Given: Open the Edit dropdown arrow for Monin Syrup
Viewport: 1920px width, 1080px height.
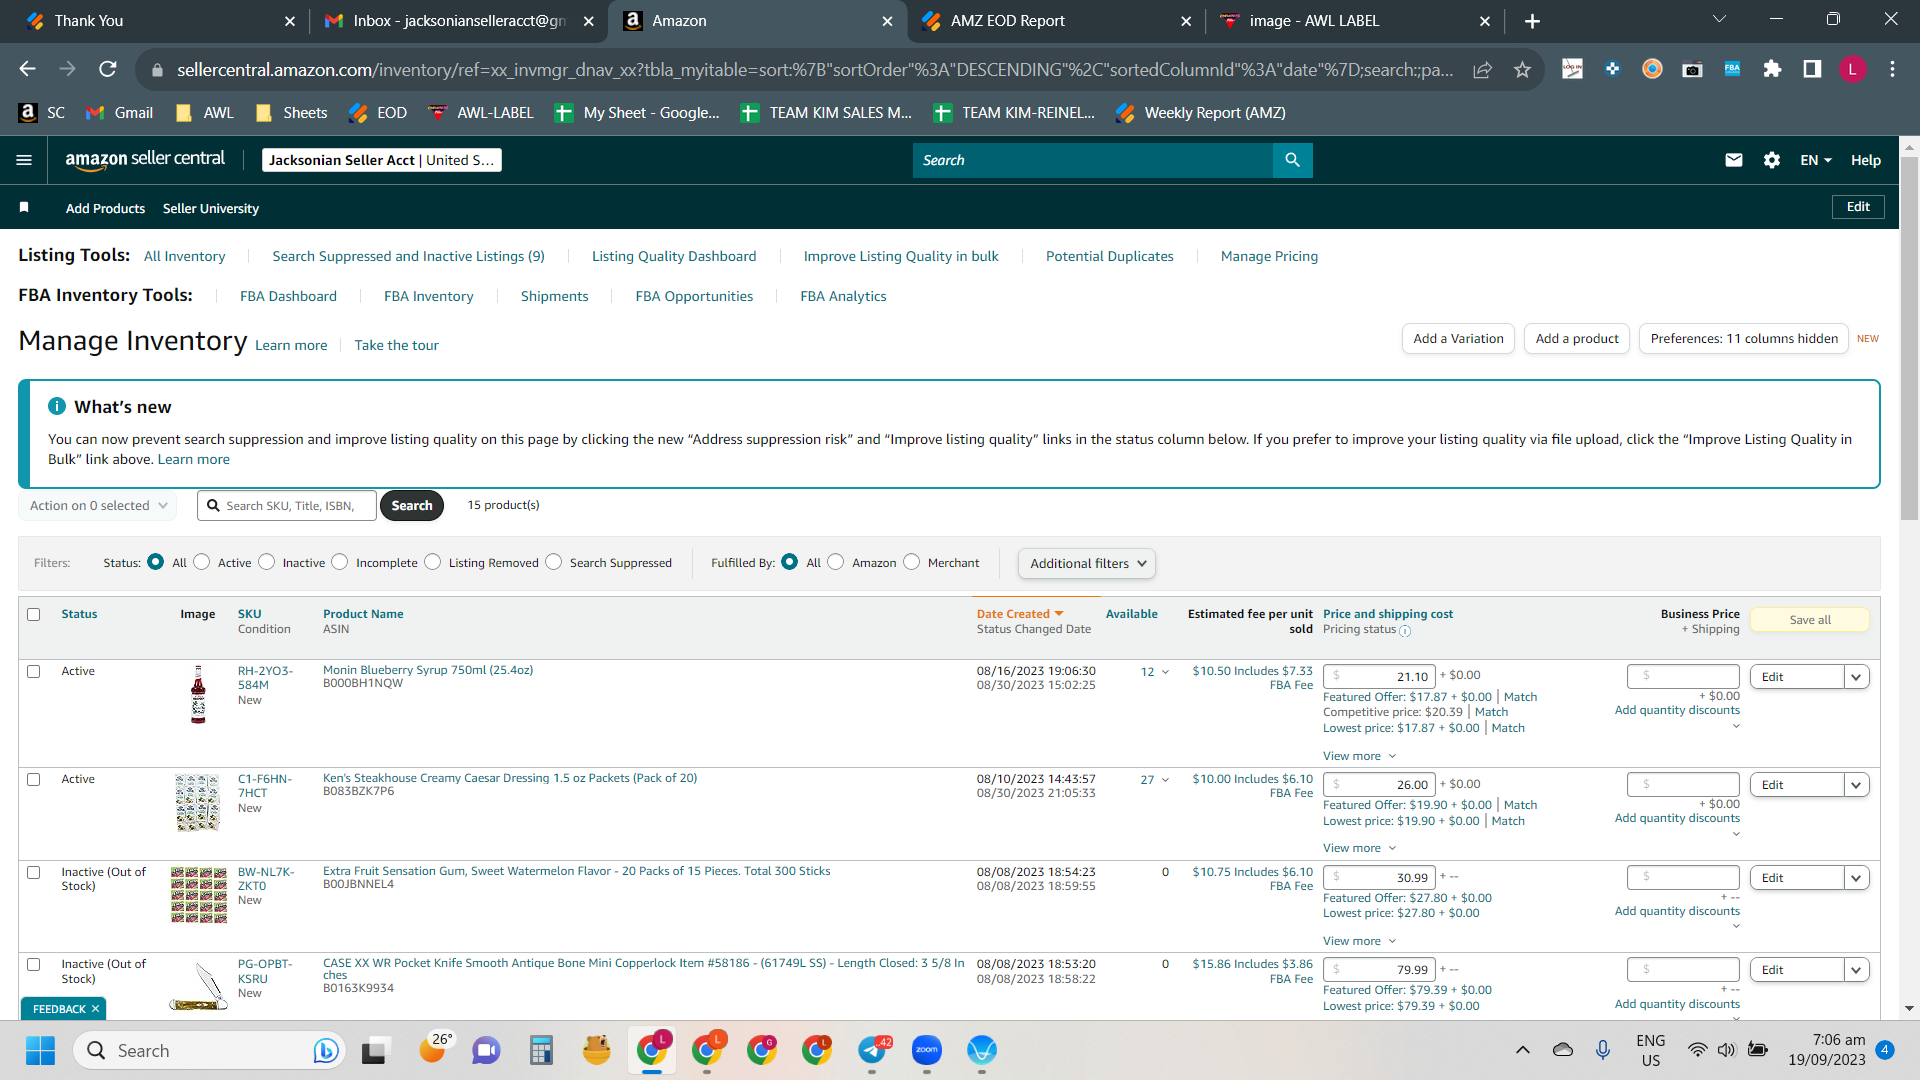Looking at the screenshot, I should pyautogui.click(x=1857, y=677).
